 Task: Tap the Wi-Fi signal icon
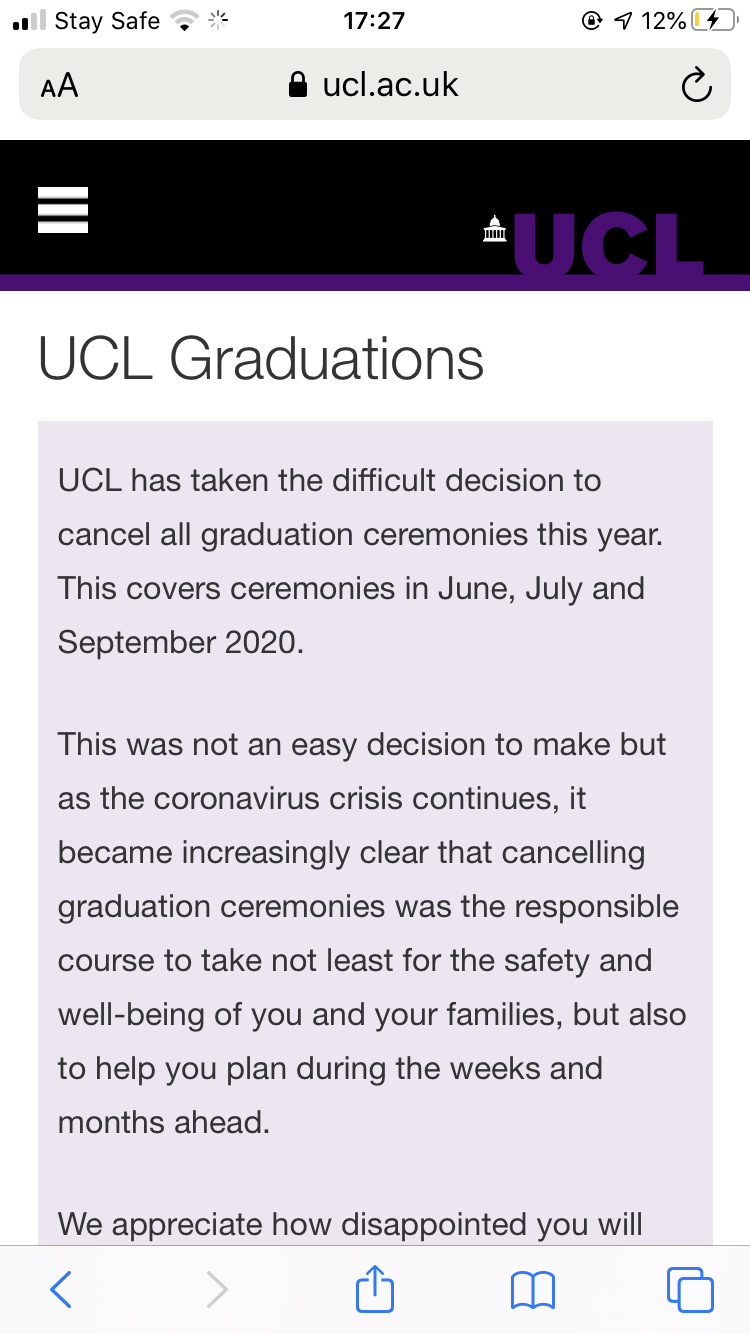(x=184, y=21)
